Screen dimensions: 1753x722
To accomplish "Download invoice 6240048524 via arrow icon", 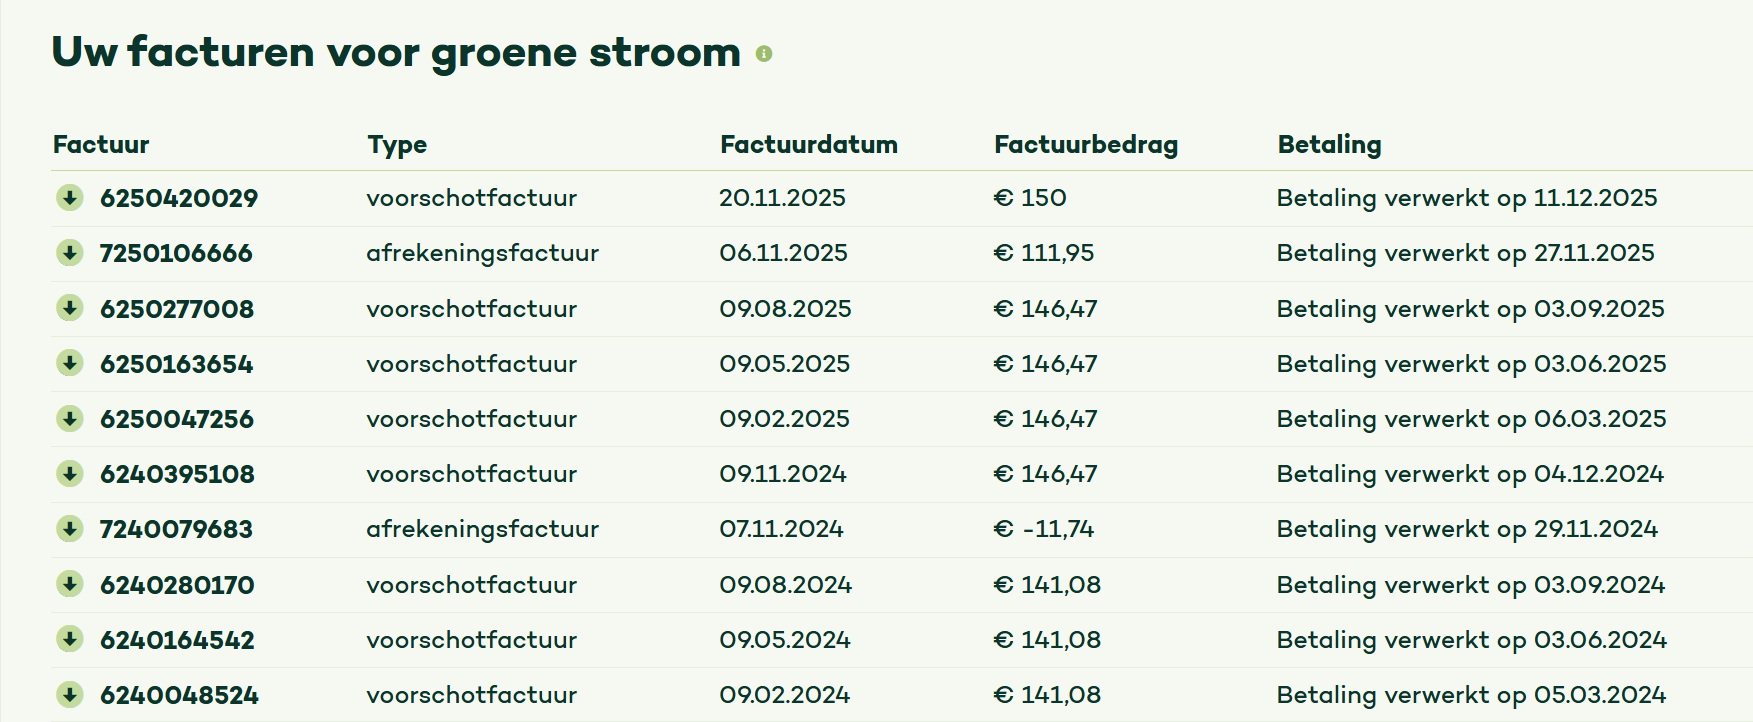I will [69, 694].
